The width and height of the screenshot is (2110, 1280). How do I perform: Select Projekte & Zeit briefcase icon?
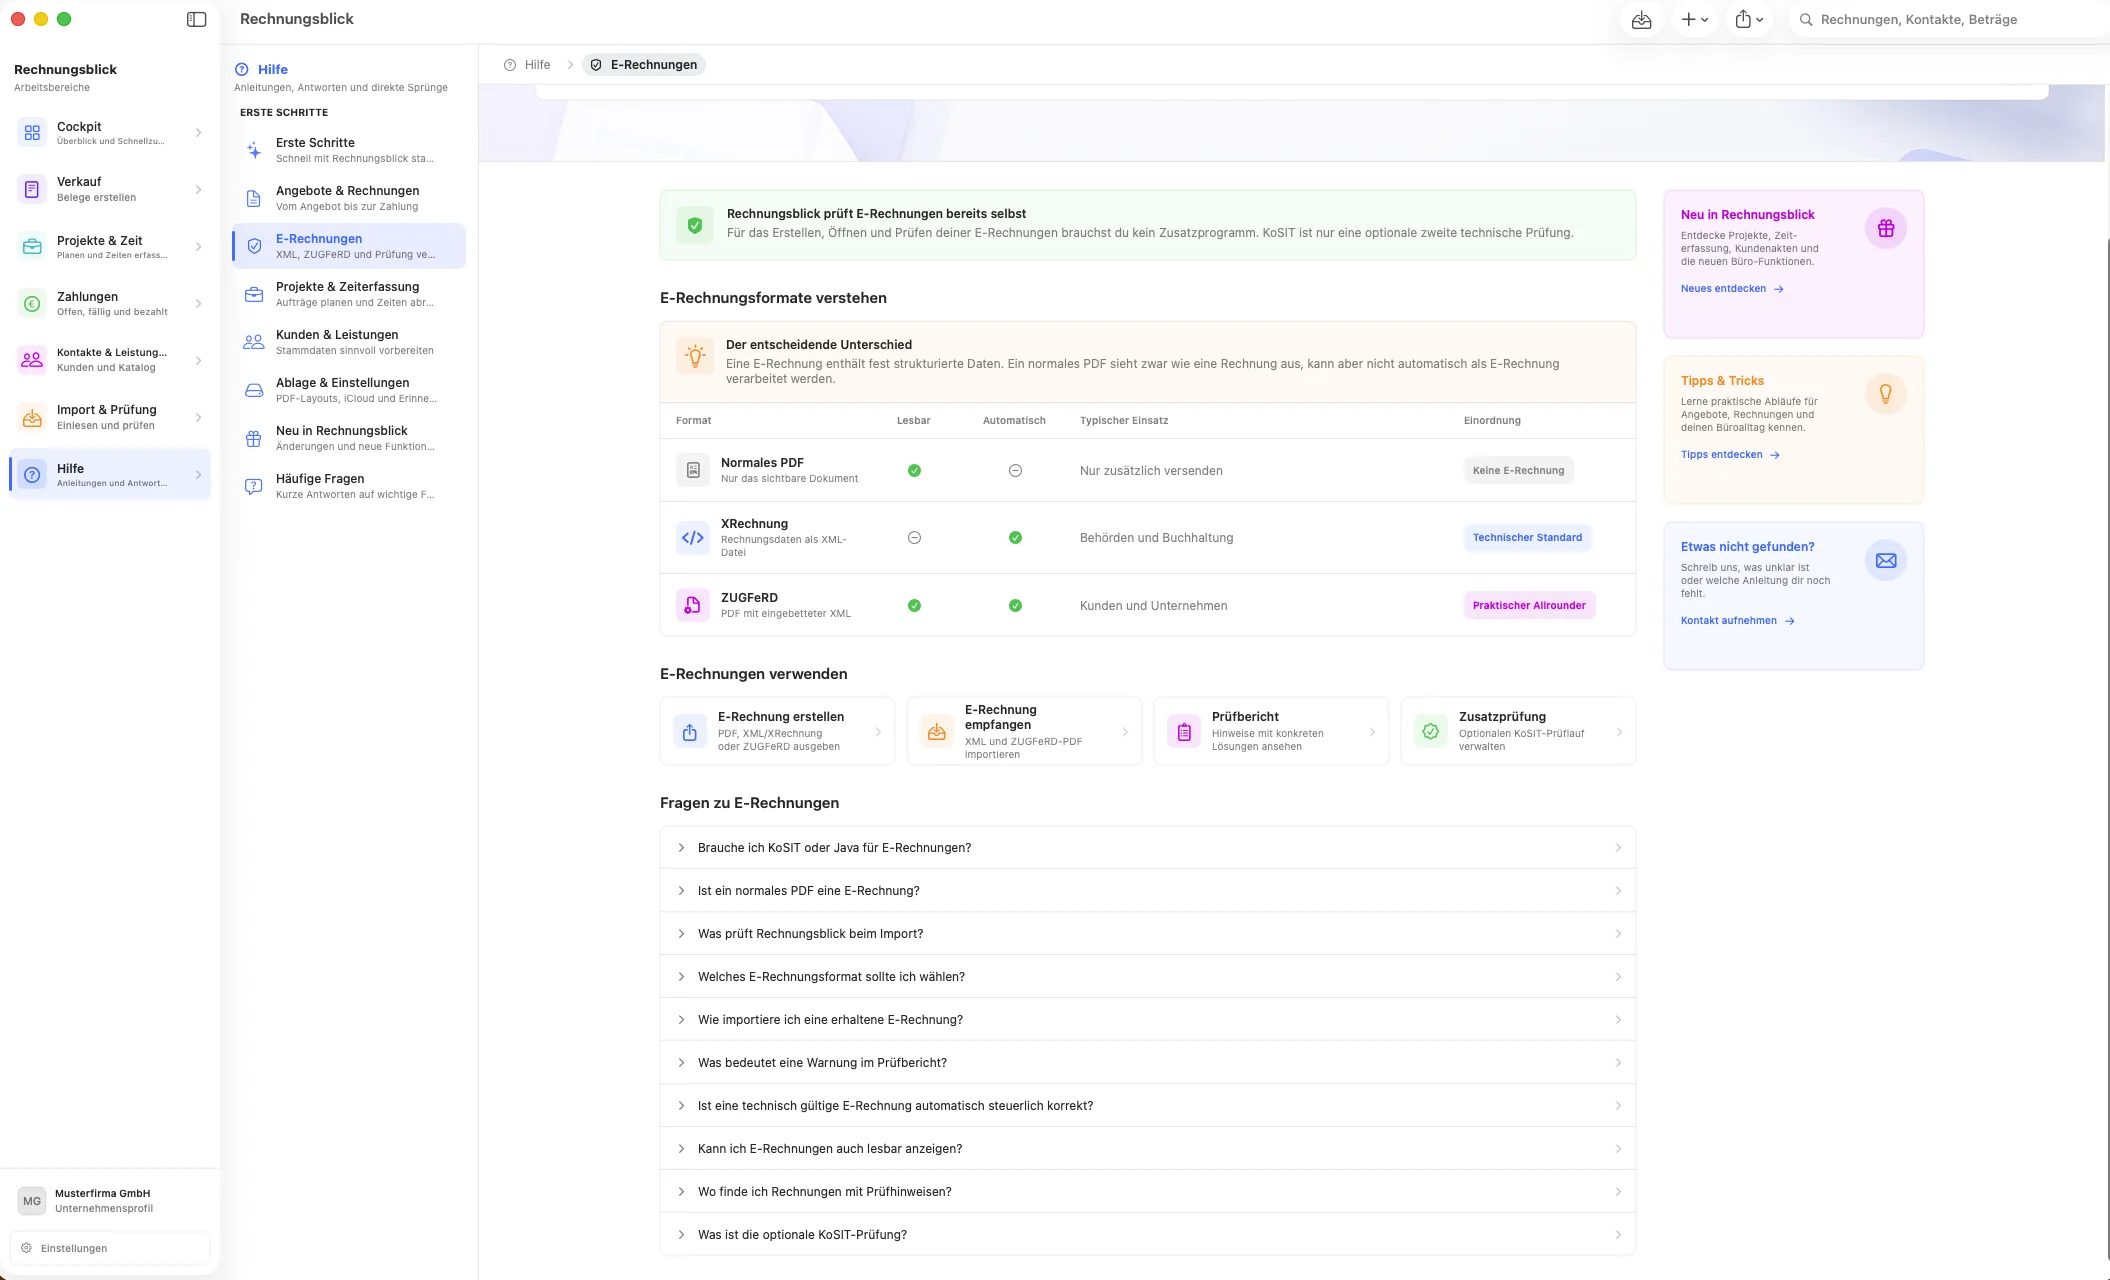pos(32,246)
